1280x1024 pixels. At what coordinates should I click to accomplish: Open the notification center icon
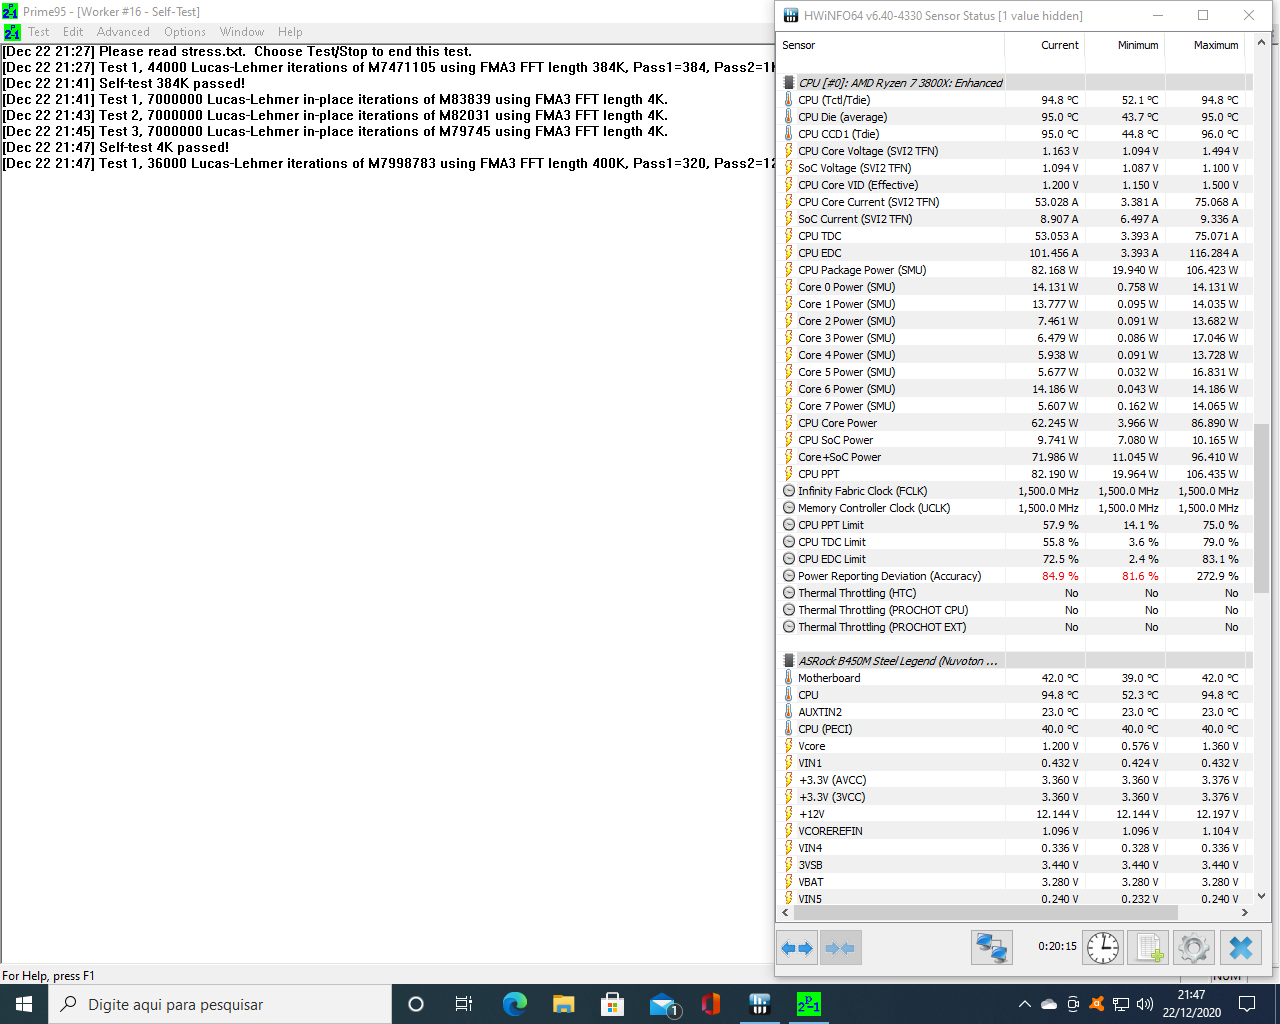click(1247, 1004)
